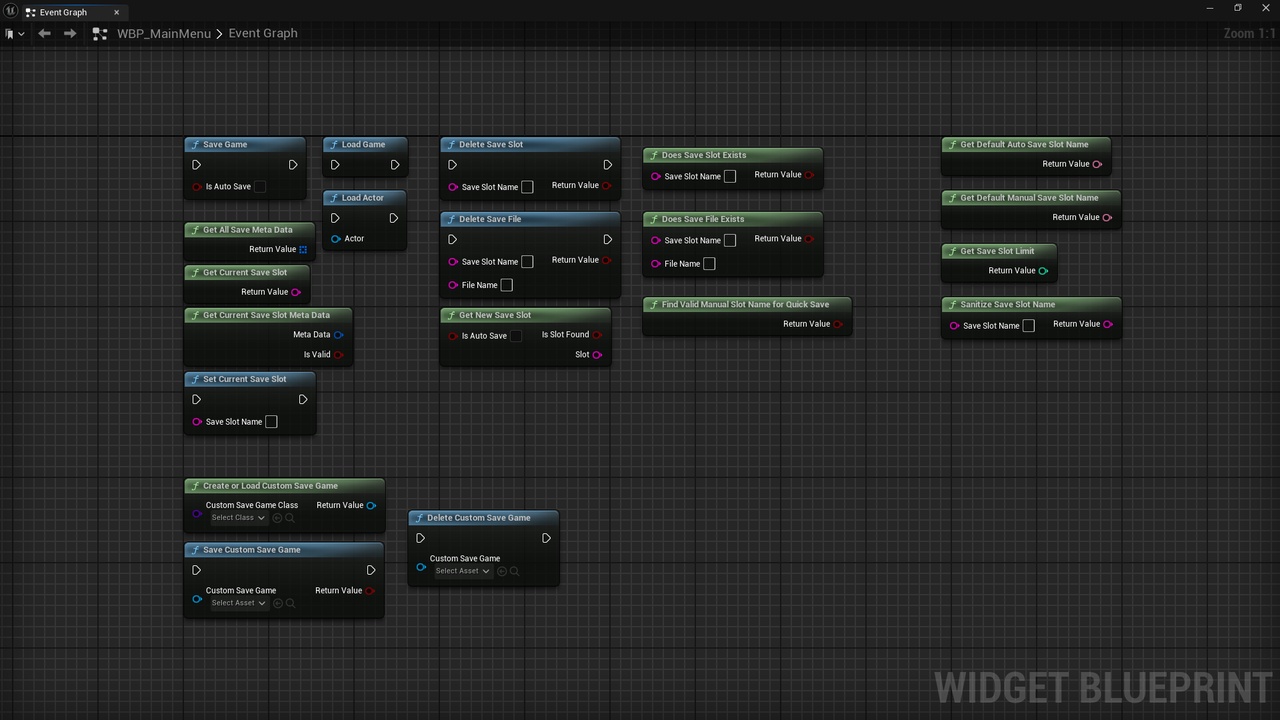Click Return Value pin on Find Valid Manual Slot Name
The width and height of the screenshot is (1280, 720).
click(838, 324)
